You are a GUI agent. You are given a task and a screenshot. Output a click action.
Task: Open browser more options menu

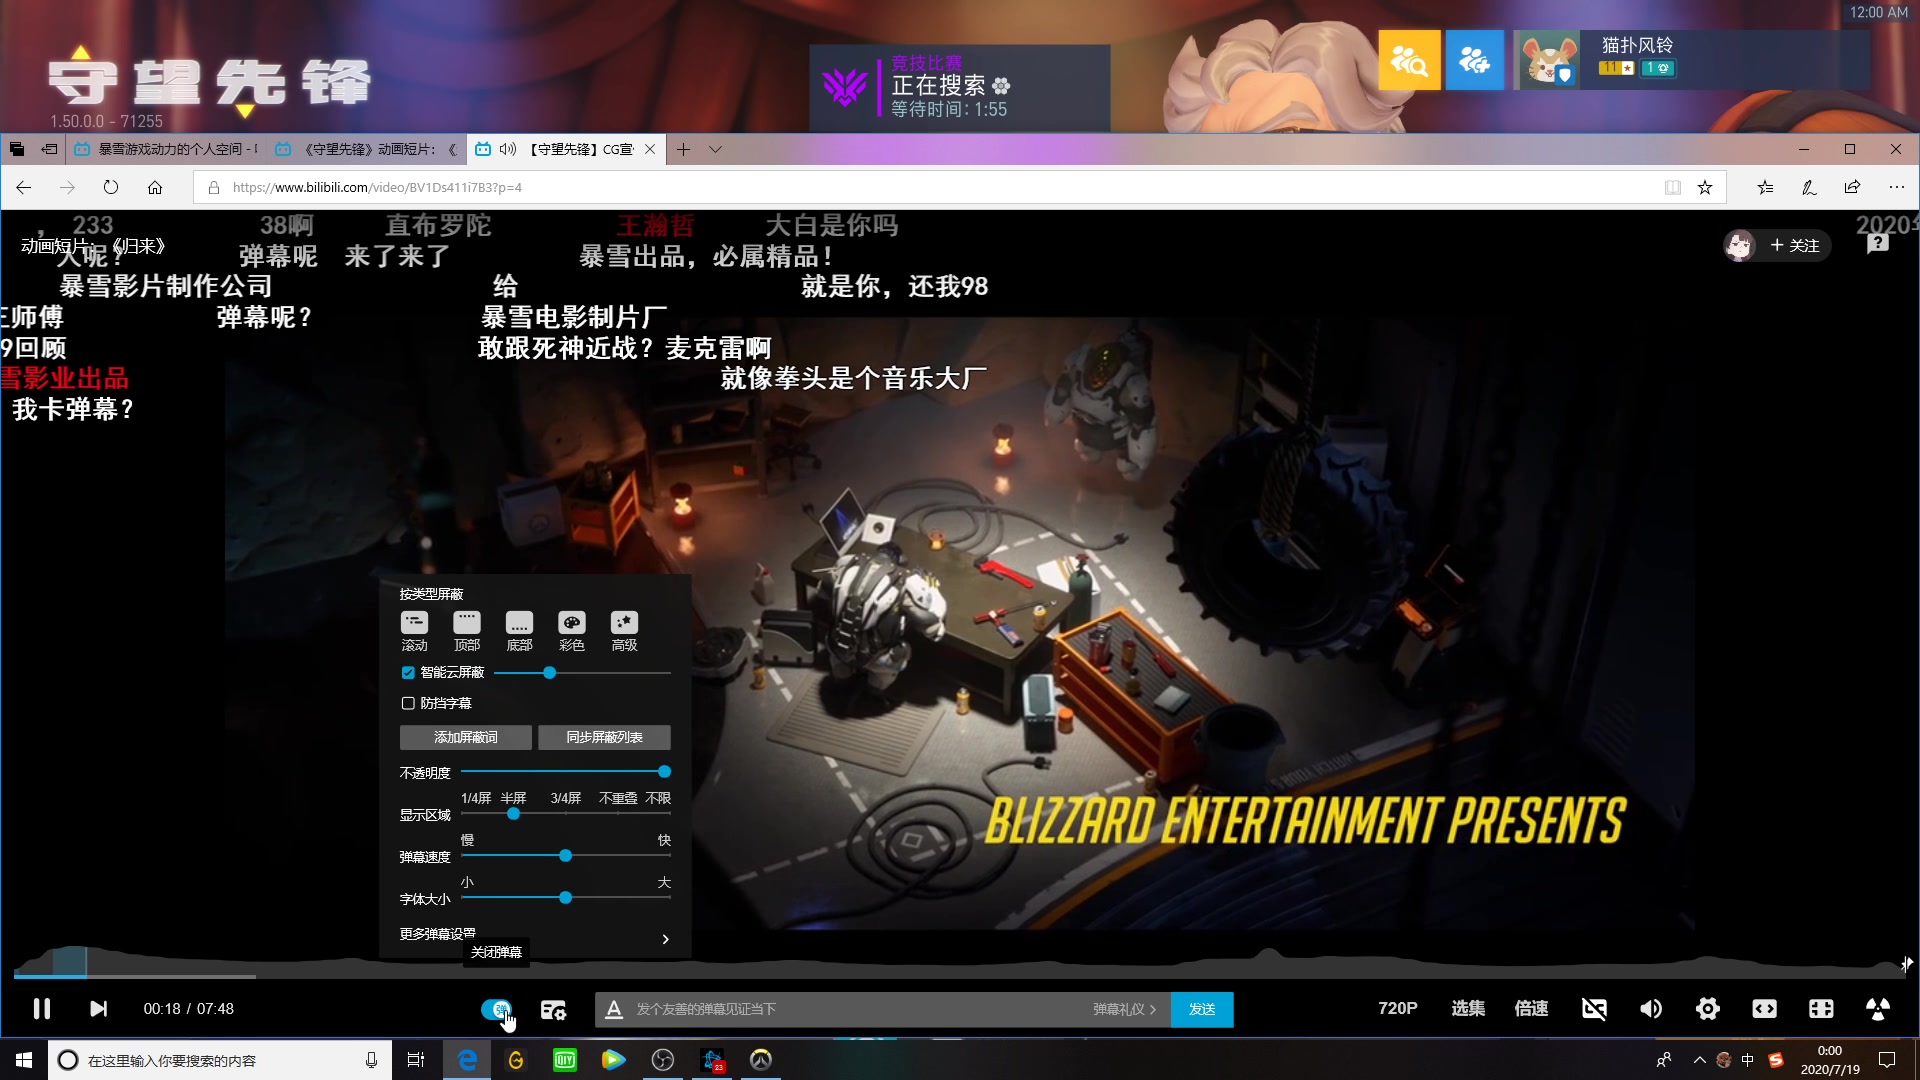coord(1896,187)
